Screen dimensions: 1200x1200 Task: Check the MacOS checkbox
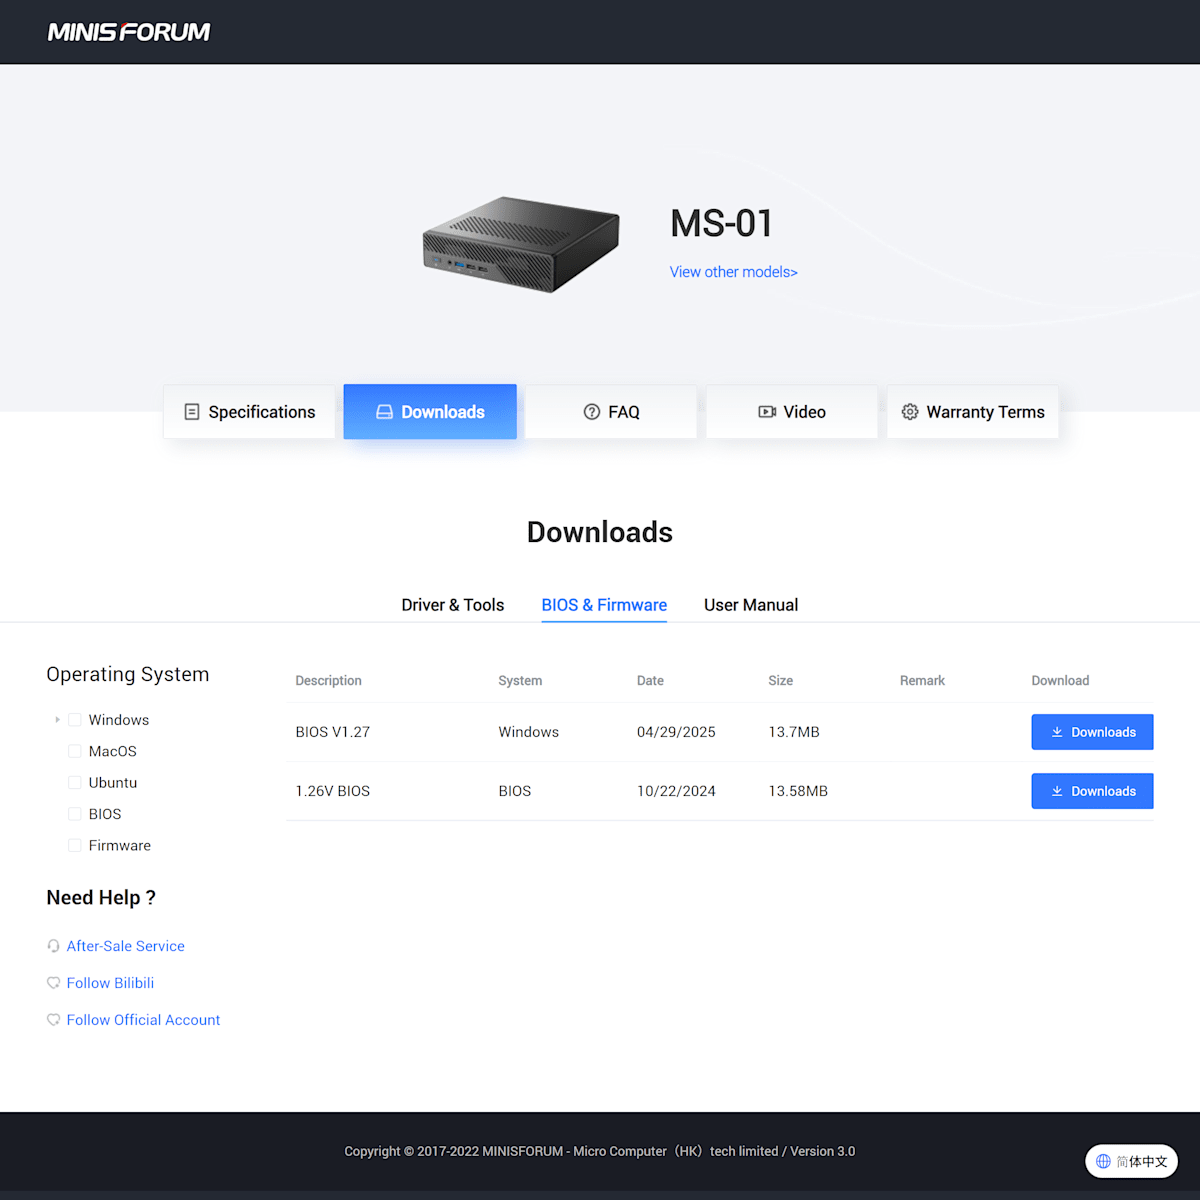click(75, 751)
